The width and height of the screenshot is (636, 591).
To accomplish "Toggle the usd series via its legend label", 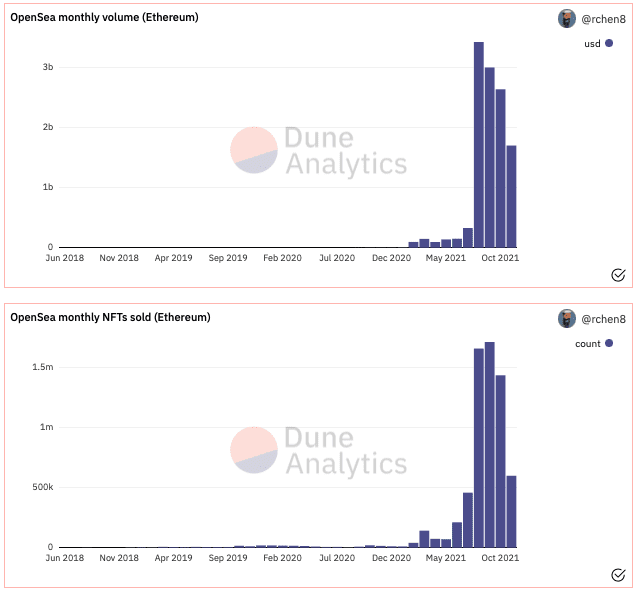I will [x=592, y=44].
